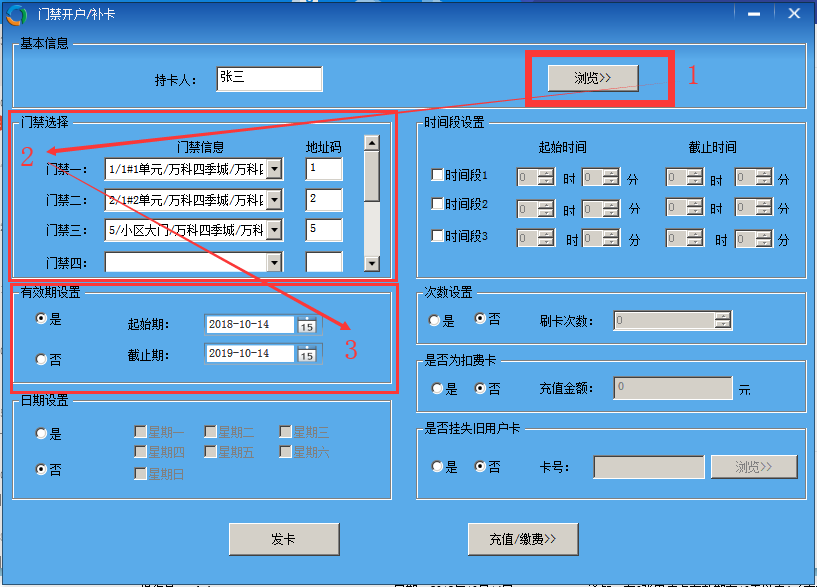Enable the 时间段1 checkbox
This screenshot has height=587, width=817.
437,175
